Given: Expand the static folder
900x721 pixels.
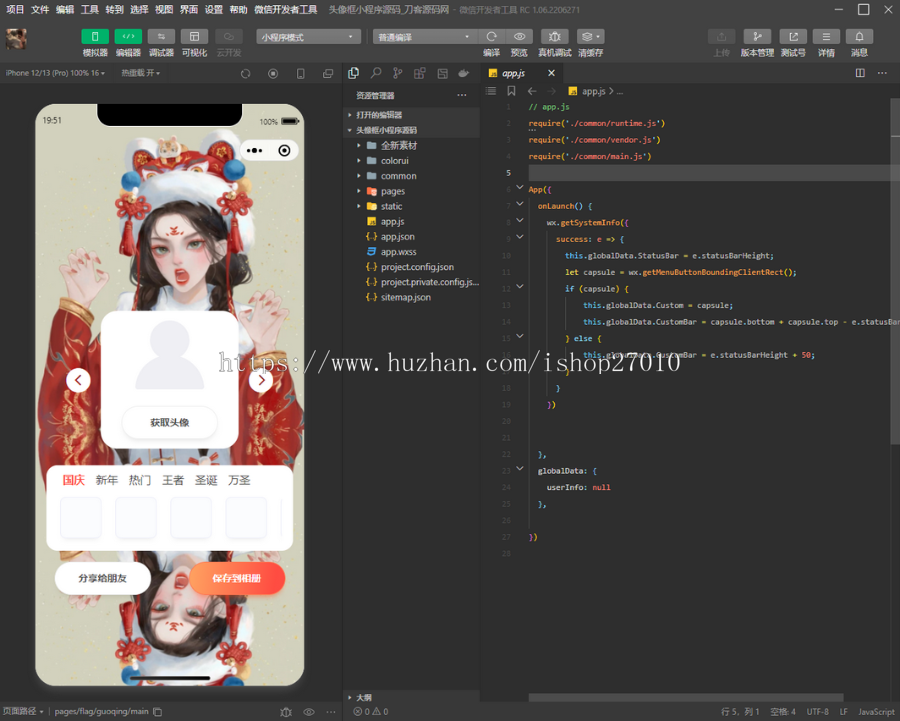Looking at the screenshot, I should click(x=411, y=206).
